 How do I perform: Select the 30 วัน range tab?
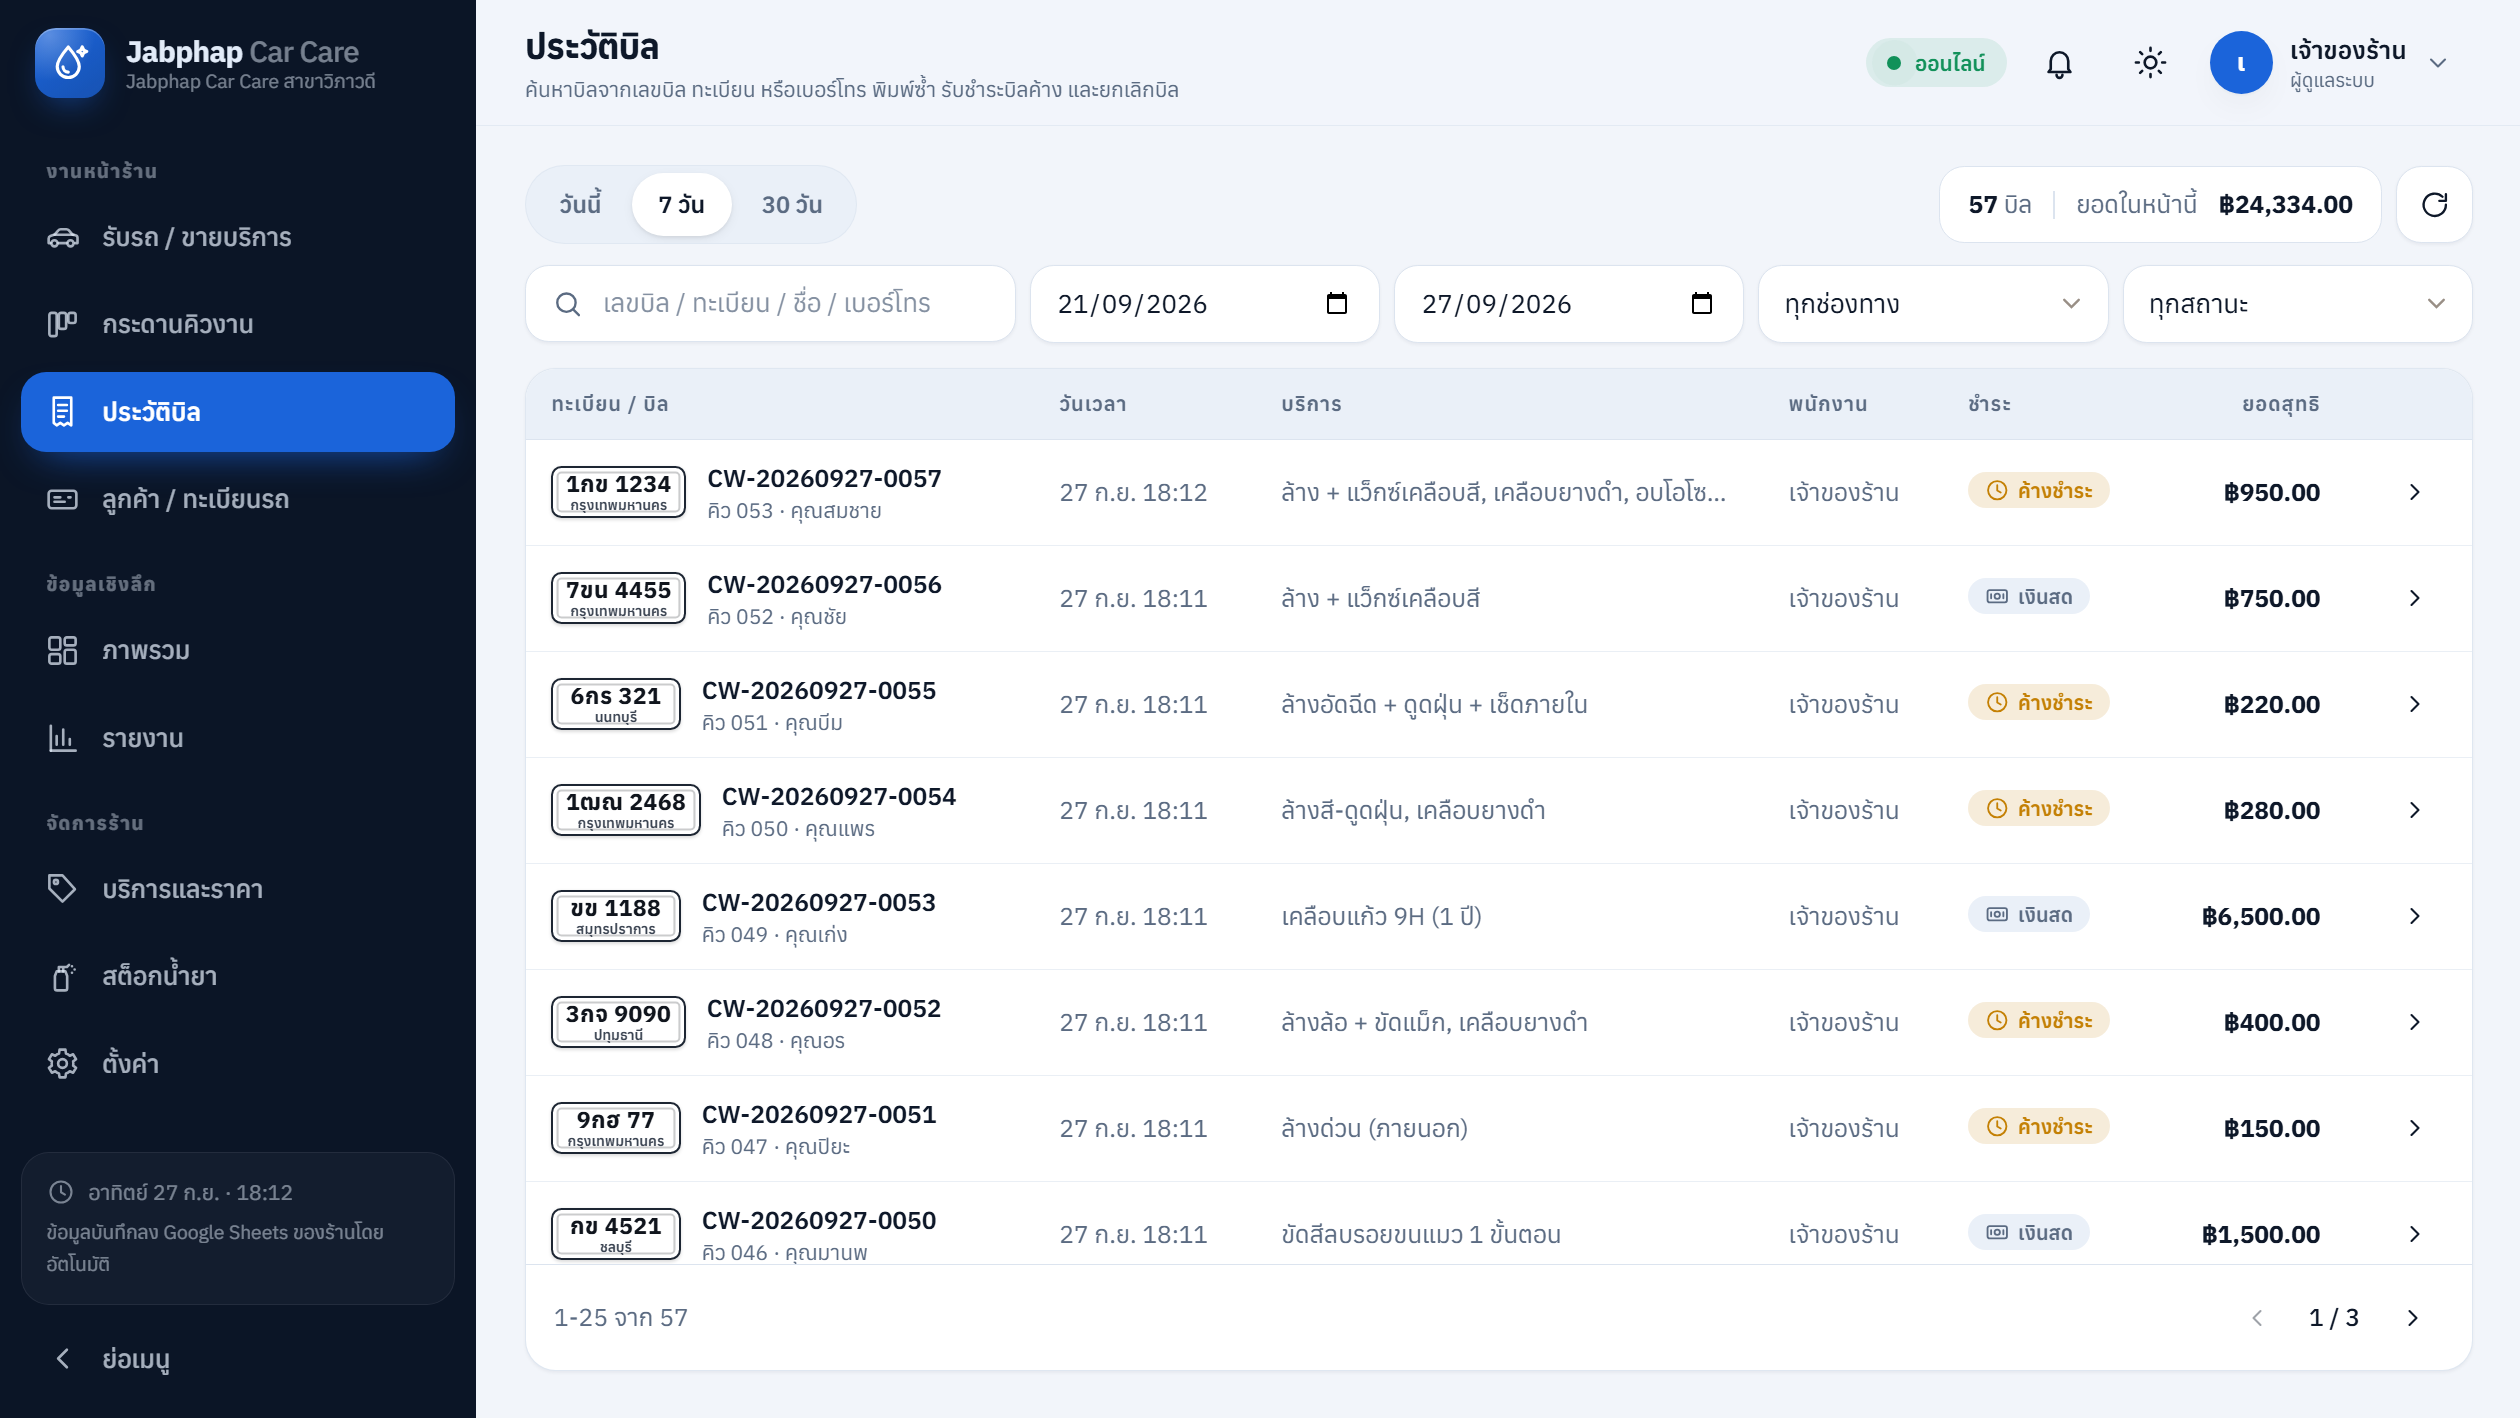[791, 205]
